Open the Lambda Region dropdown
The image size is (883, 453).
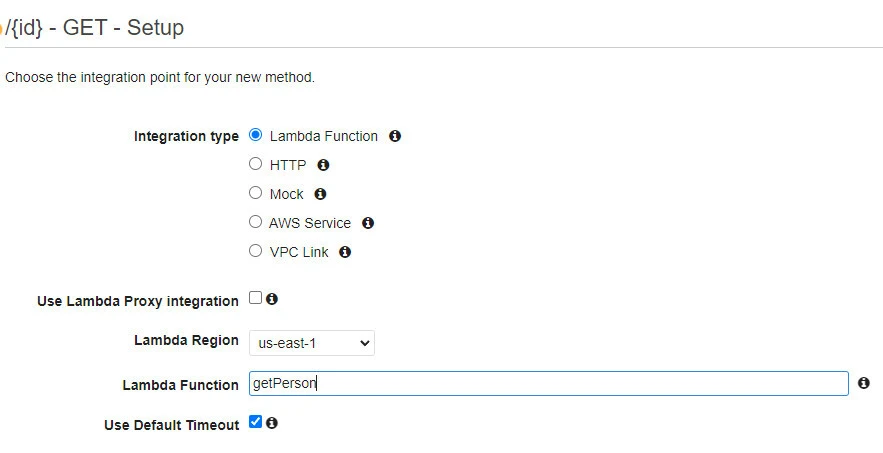tap(311, 343)
